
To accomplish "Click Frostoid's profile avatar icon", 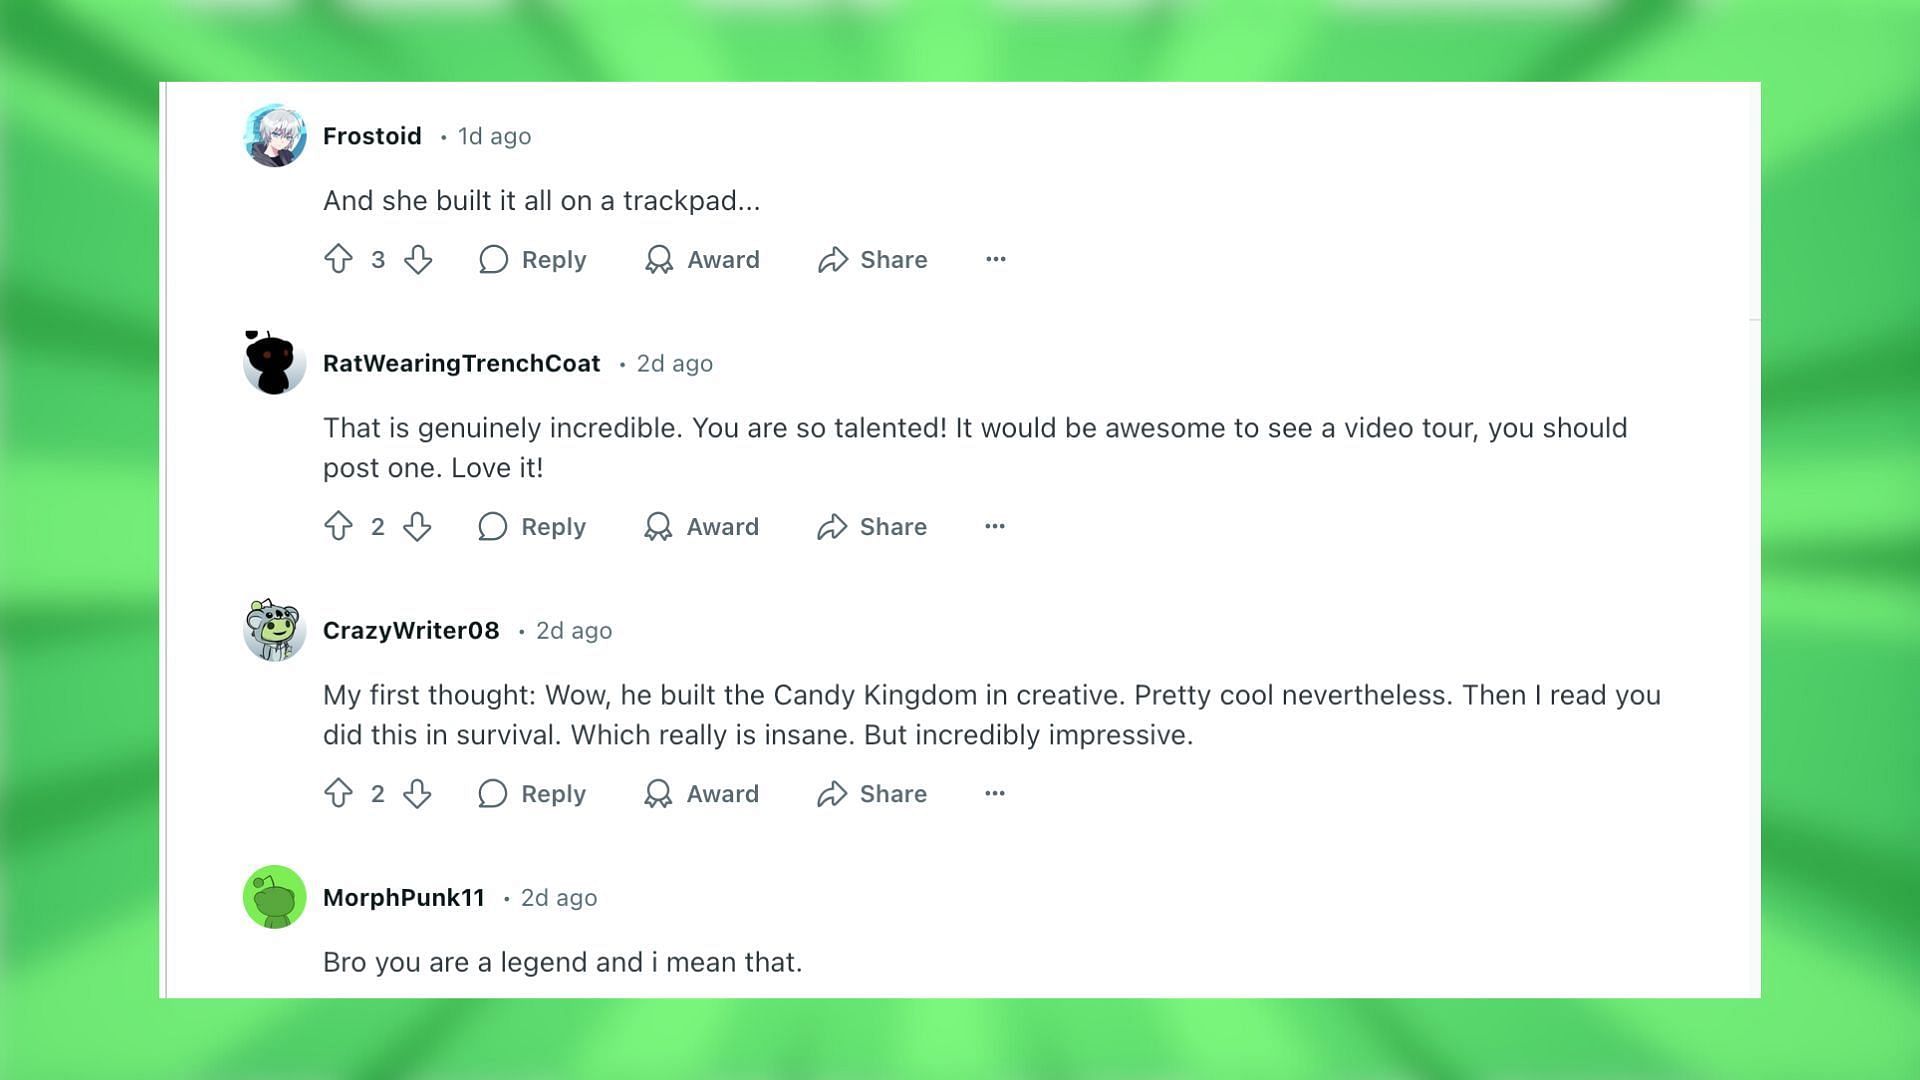I will point(274,137).
